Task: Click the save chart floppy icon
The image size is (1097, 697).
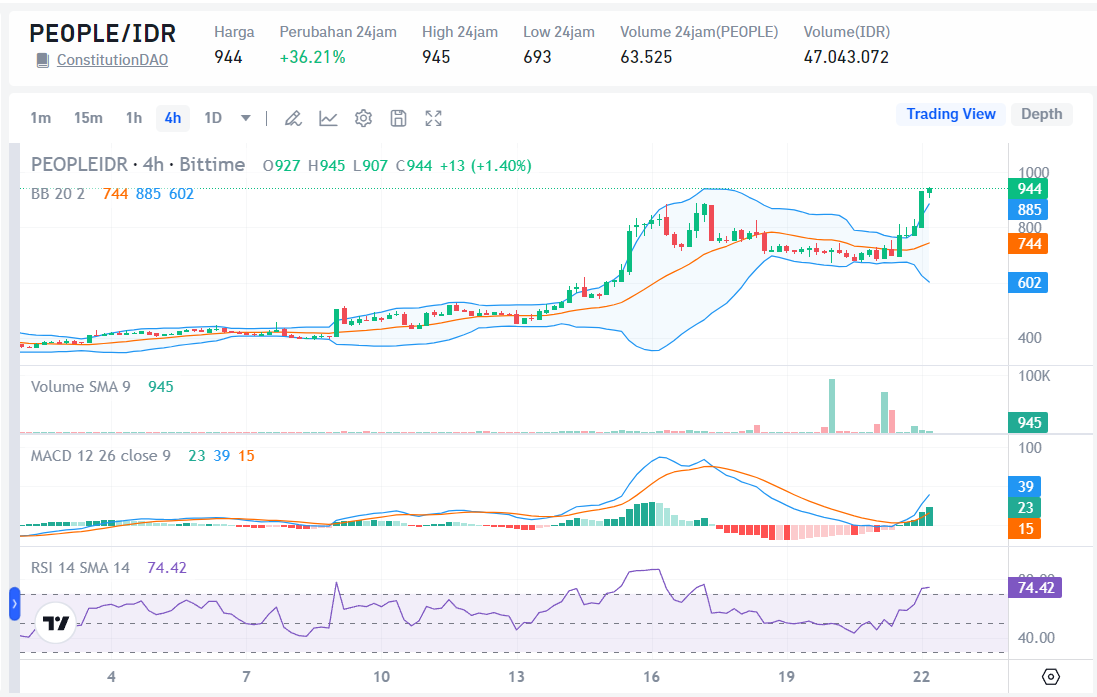Action: pos(398,118)
